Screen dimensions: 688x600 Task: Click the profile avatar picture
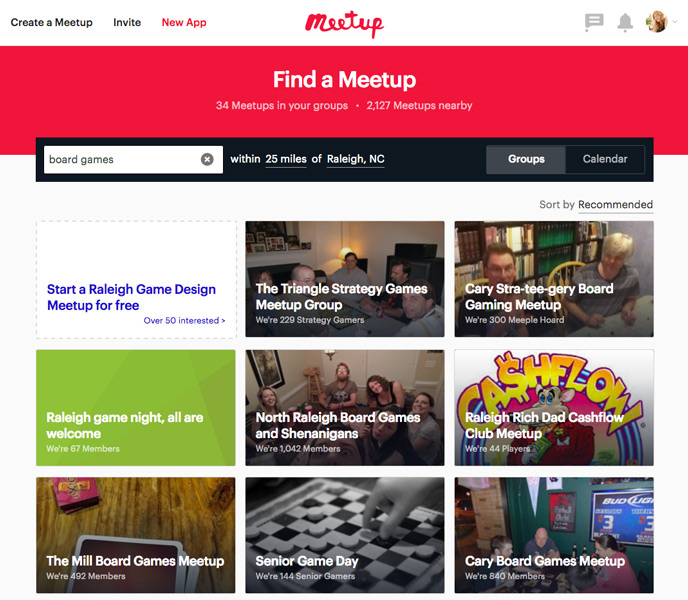(656, 22)
